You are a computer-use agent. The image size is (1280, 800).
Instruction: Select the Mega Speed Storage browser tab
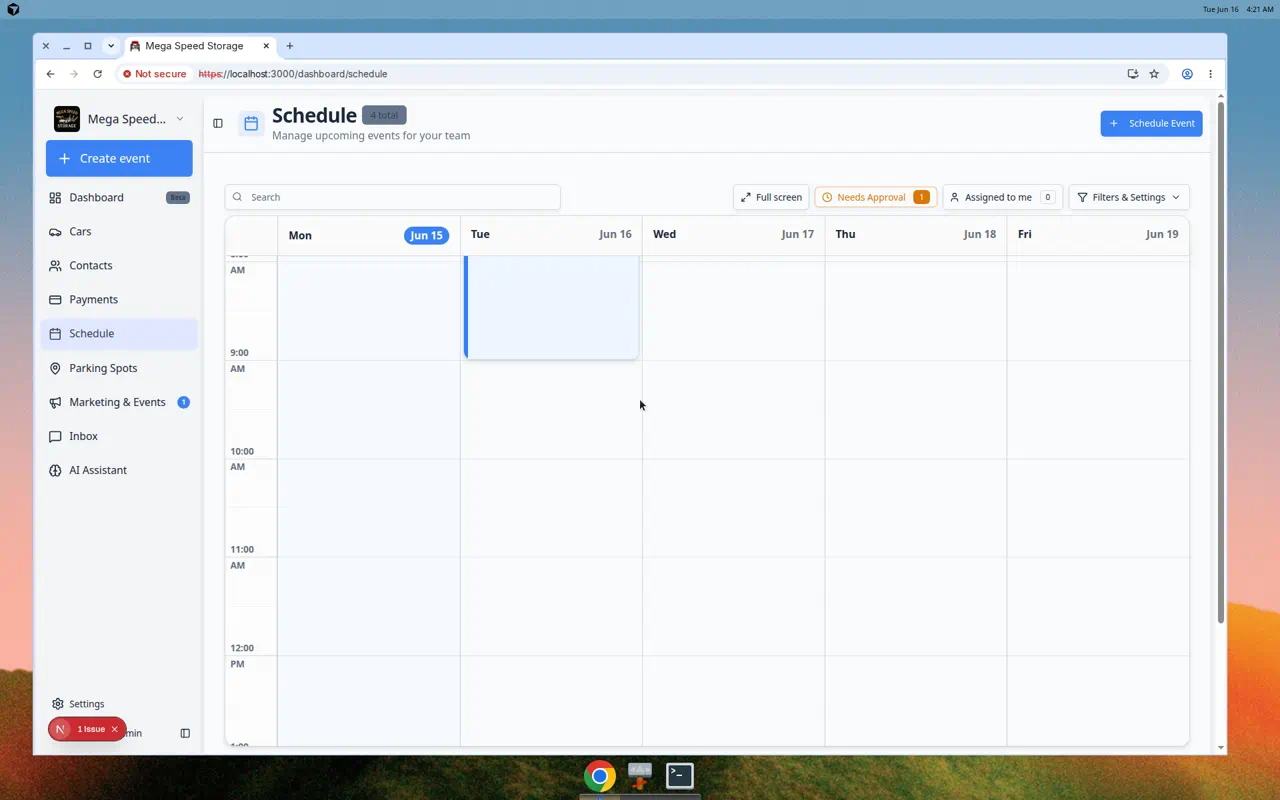point(200,46)
